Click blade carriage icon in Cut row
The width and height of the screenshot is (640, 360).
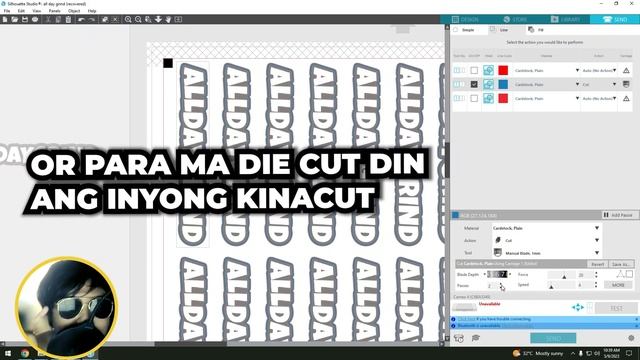tap(626, 84)
